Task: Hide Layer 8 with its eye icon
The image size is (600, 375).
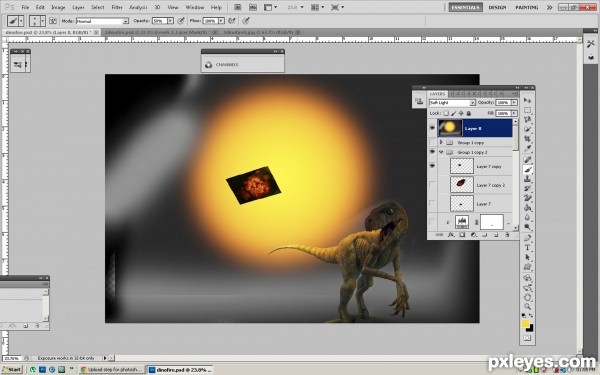Action: pos(432,128)
